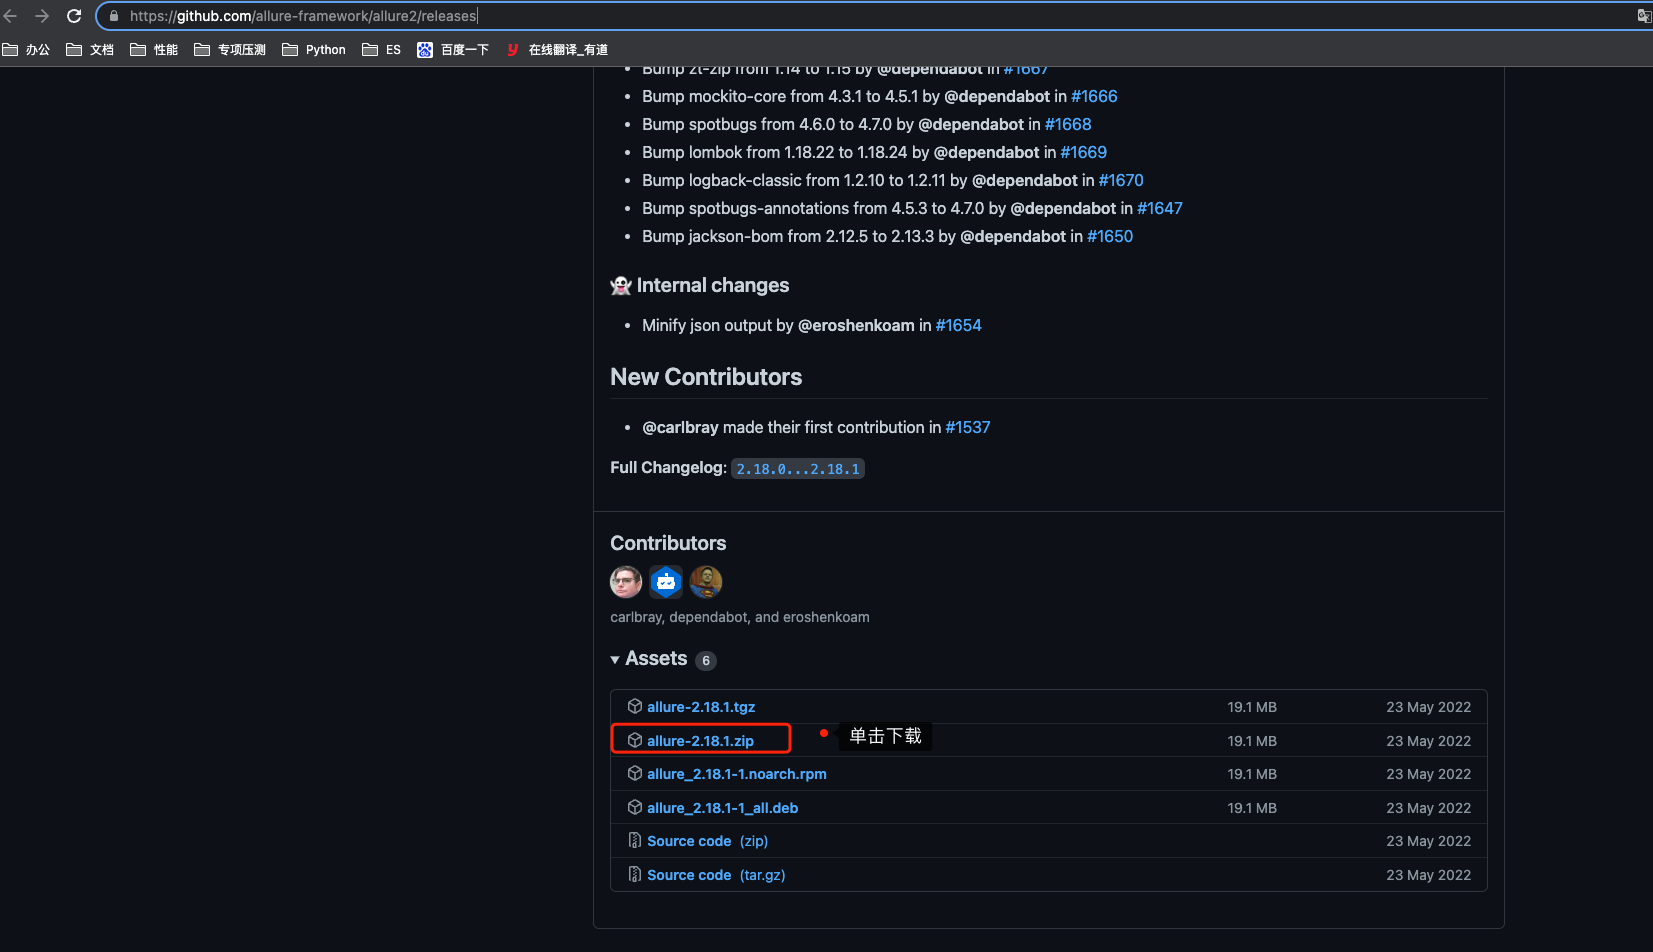
Task: Download allure-2.18.1.zip
Action: click(700, 741)
